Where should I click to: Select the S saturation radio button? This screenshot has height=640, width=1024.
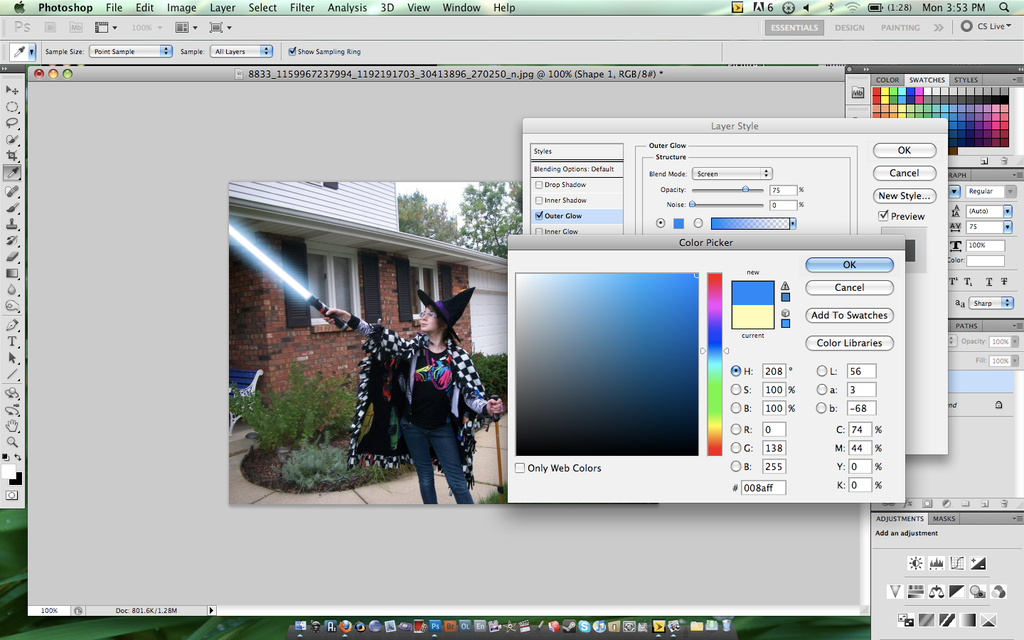coord(737,390)
